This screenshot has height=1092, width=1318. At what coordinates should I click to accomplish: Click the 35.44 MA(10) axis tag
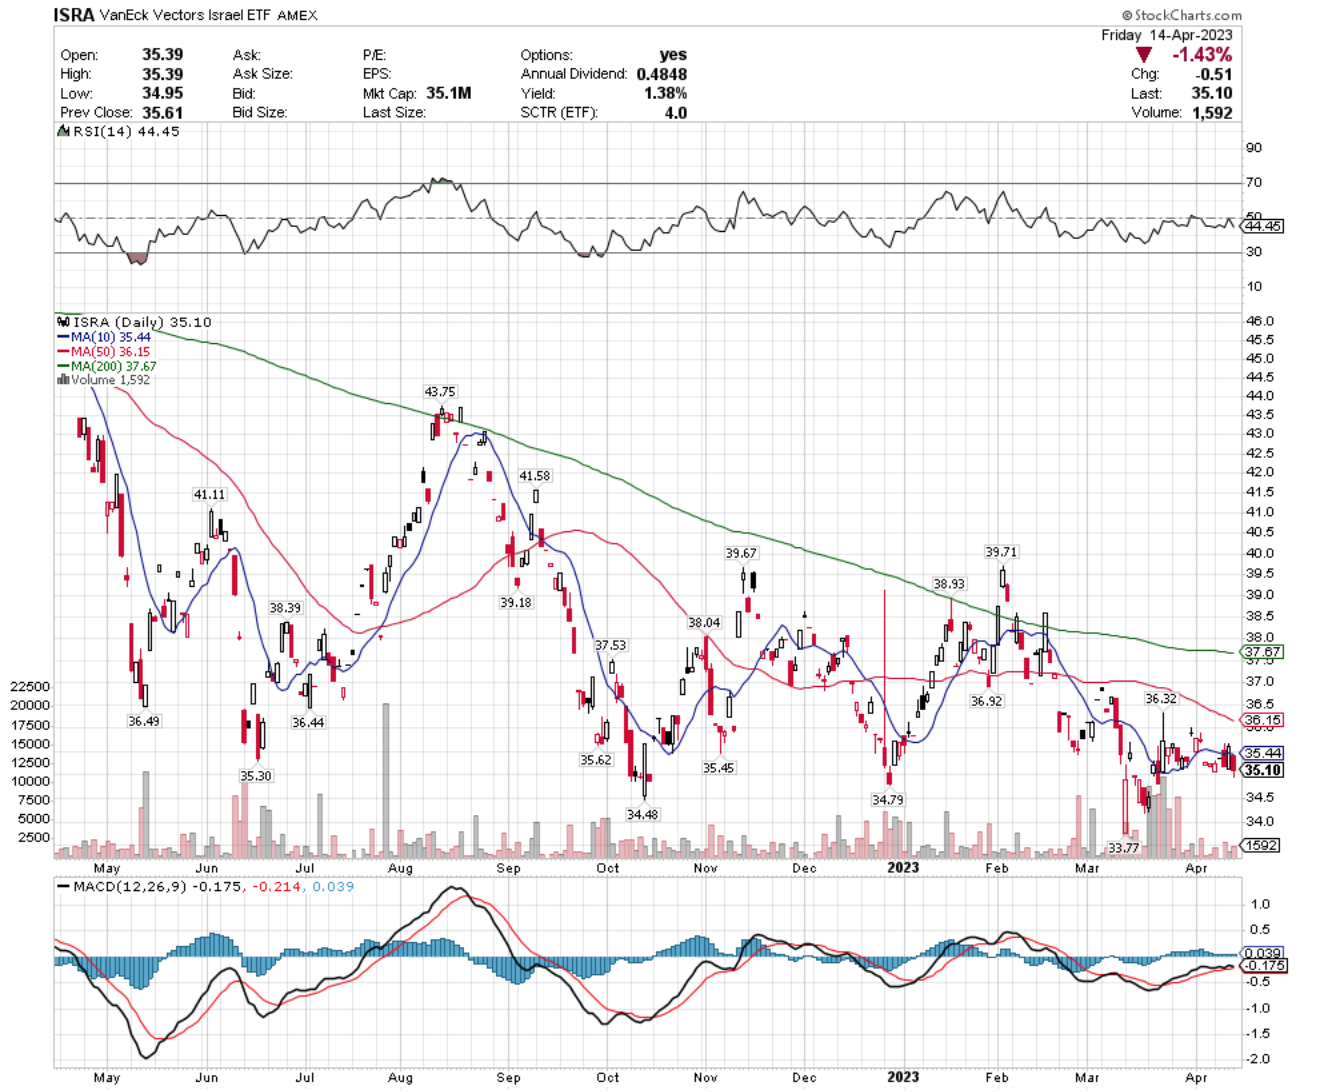pos(1263,753)
